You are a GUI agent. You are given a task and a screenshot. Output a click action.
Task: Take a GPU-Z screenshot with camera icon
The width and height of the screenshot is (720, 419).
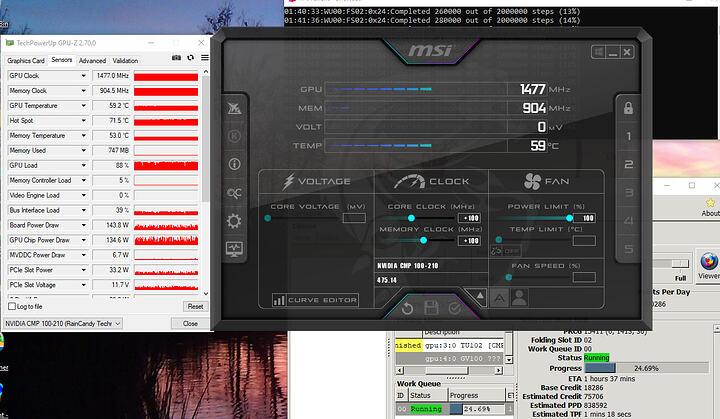tap(176, 58)
